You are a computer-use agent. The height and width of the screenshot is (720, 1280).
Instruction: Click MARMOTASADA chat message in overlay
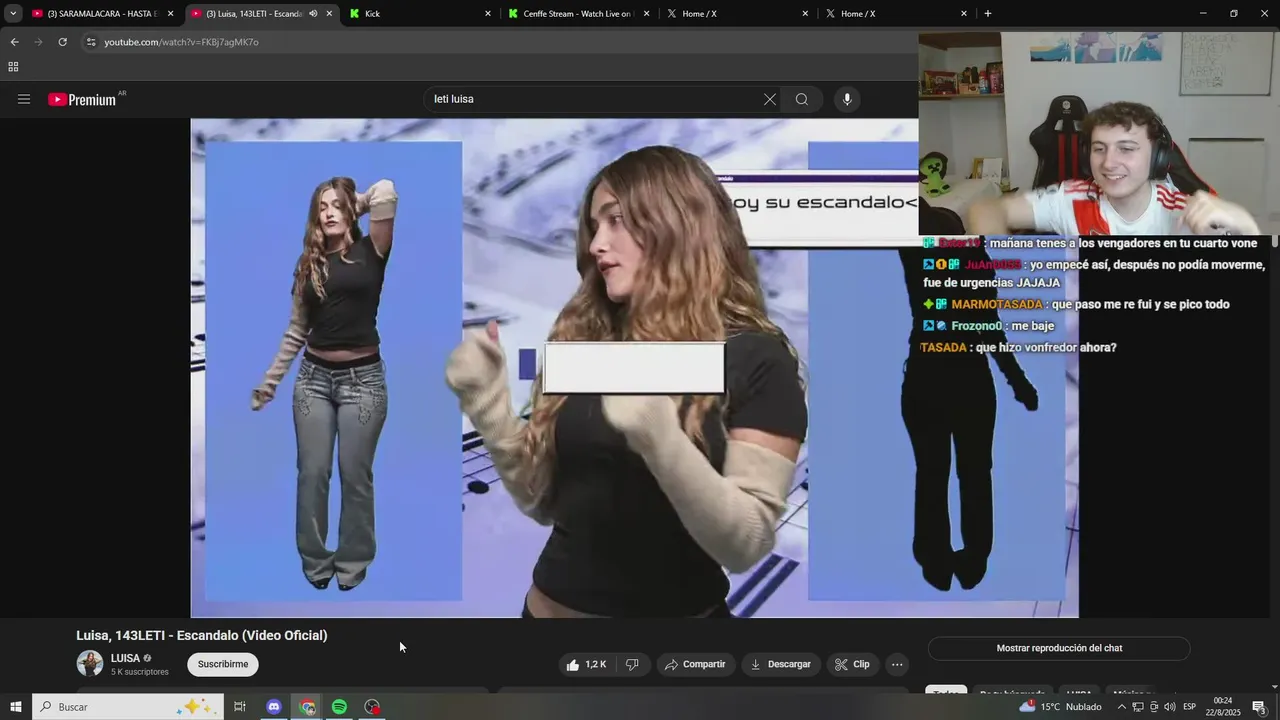coord(1076,305)
